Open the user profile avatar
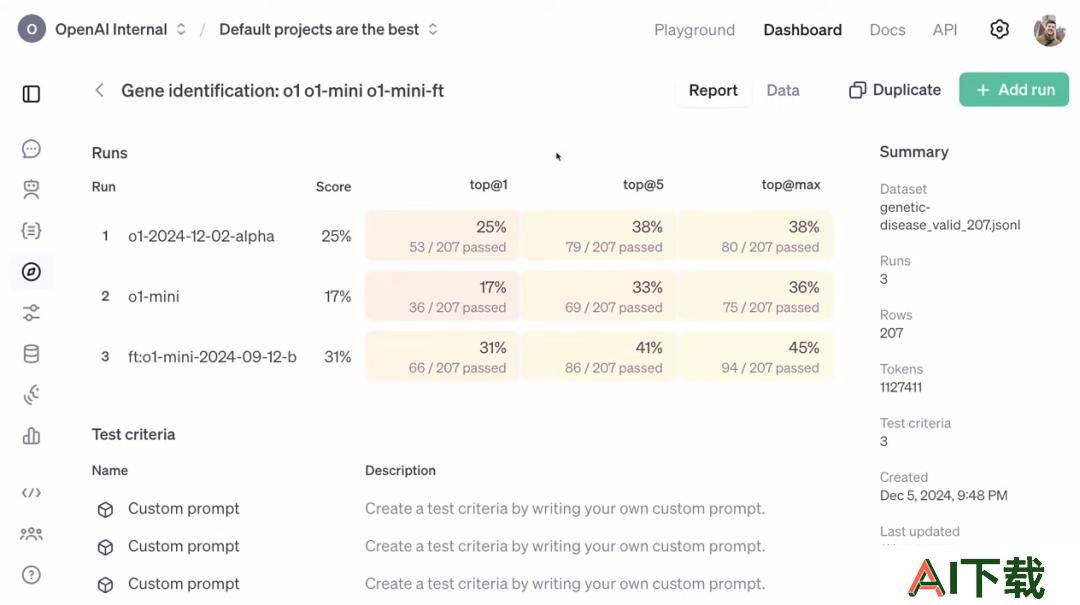Screen dimensions: 1080x605 point(1049,30)
